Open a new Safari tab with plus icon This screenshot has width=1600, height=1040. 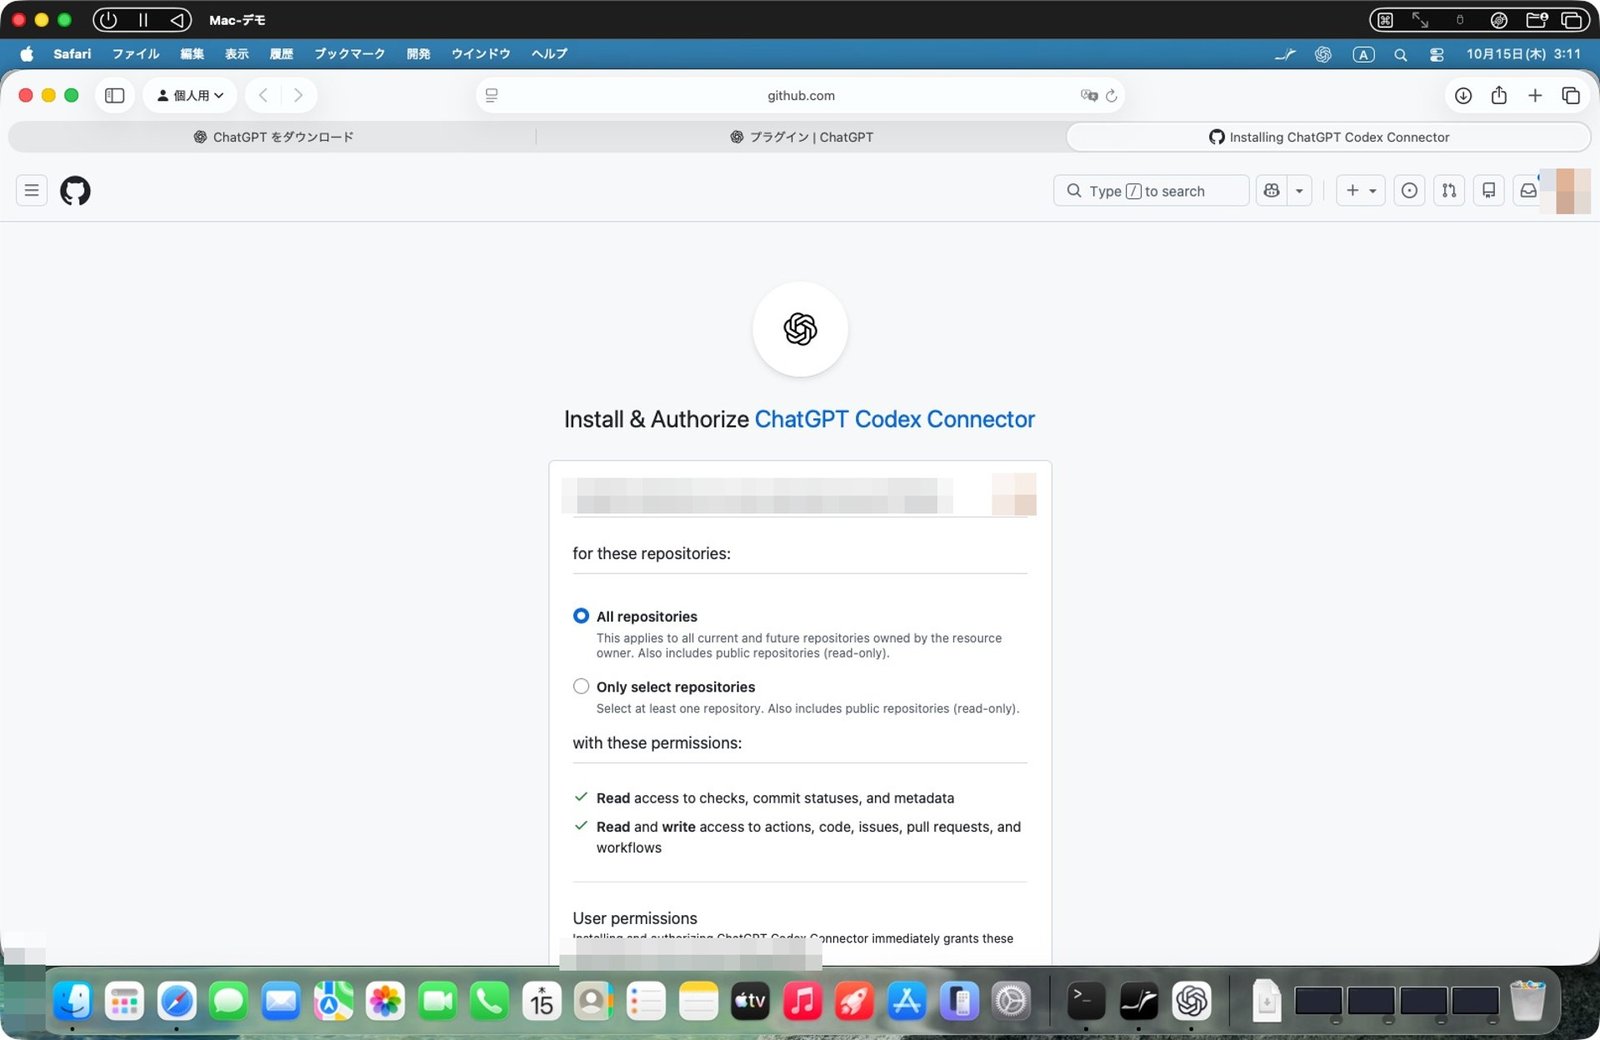pos(1535,95)
